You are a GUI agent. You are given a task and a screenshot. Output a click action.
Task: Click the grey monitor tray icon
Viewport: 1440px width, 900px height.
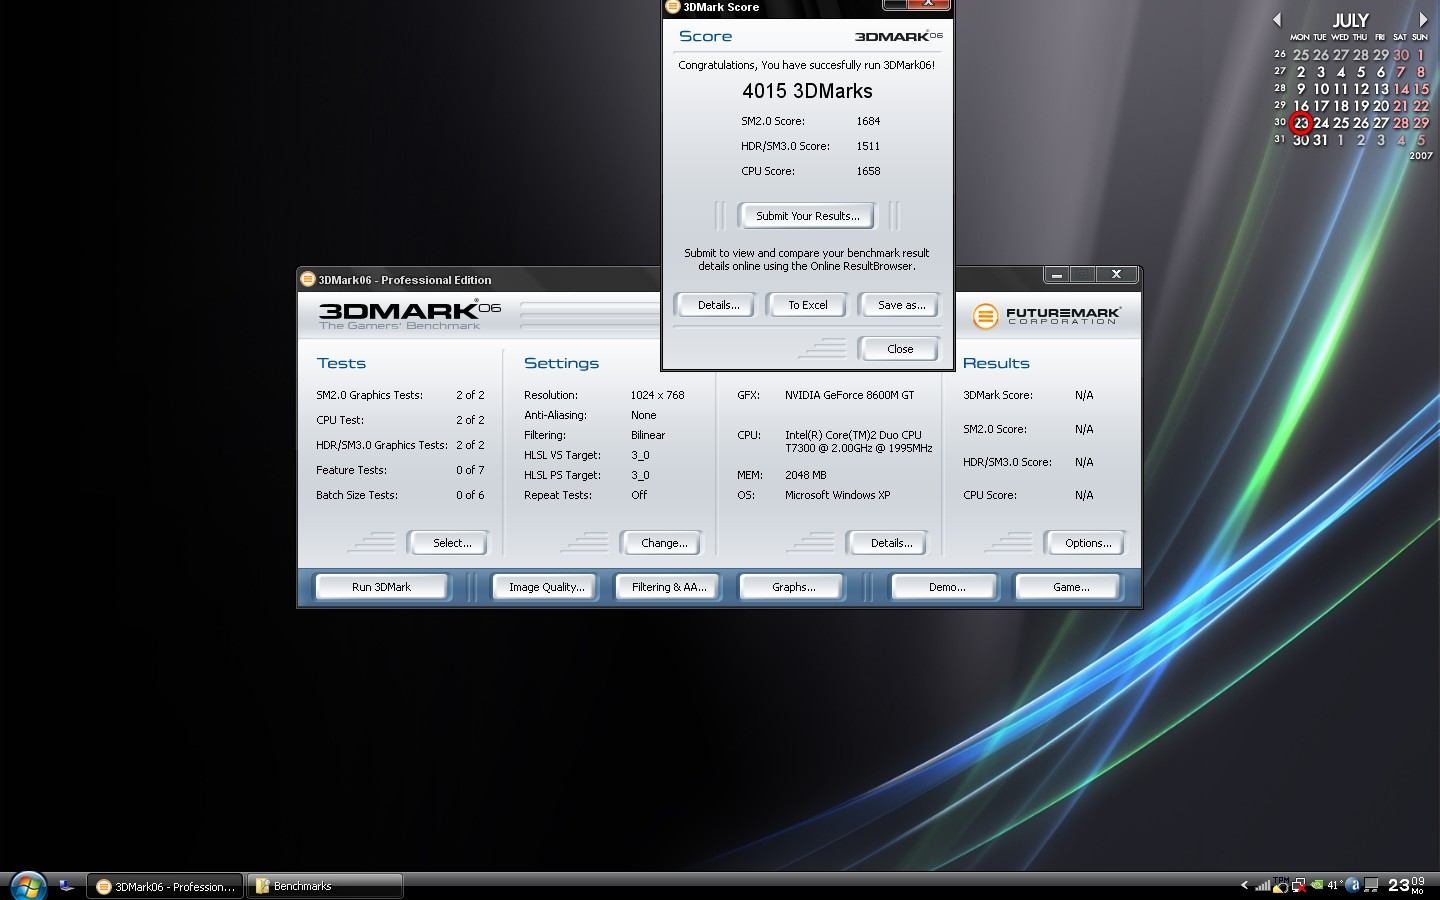1371,885
